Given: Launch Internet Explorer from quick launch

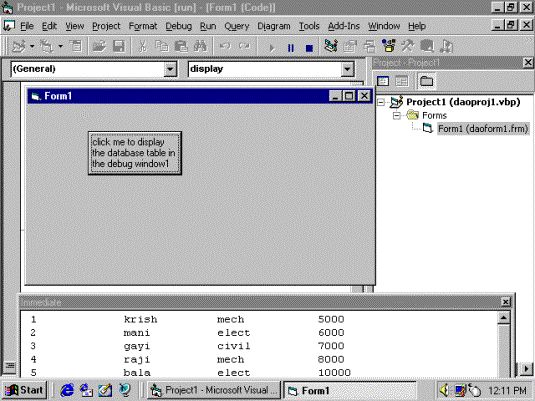Looking at the screenshot, I should [x=67, y=390].
